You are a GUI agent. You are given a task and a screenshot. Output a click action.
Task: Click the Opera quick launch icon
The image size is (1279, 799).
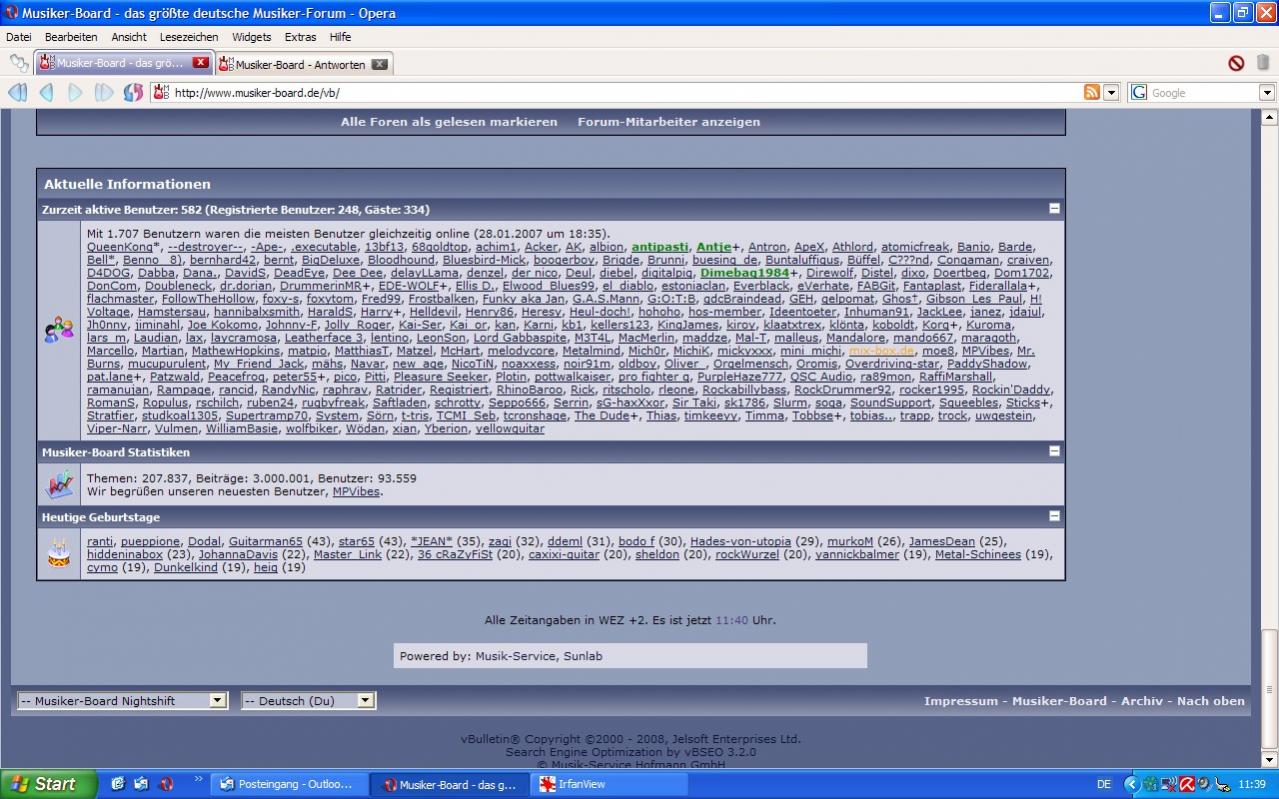(x=166, y=785)
